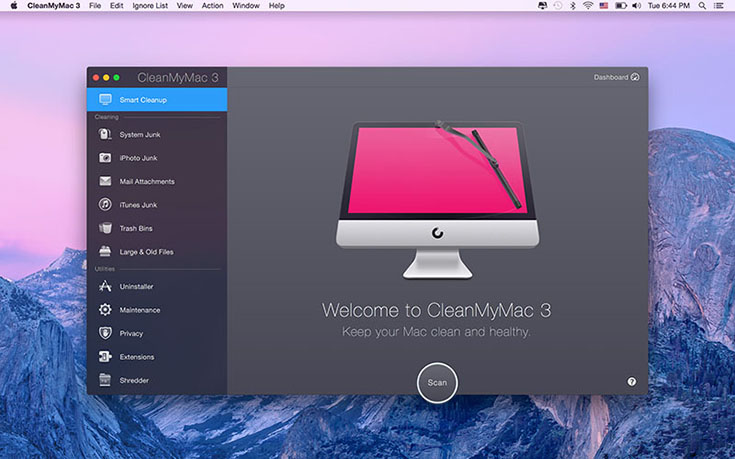This screenshot has height=459, width=735.
Task: Click the Large & Old Files icon
Action: coord(105,251)
